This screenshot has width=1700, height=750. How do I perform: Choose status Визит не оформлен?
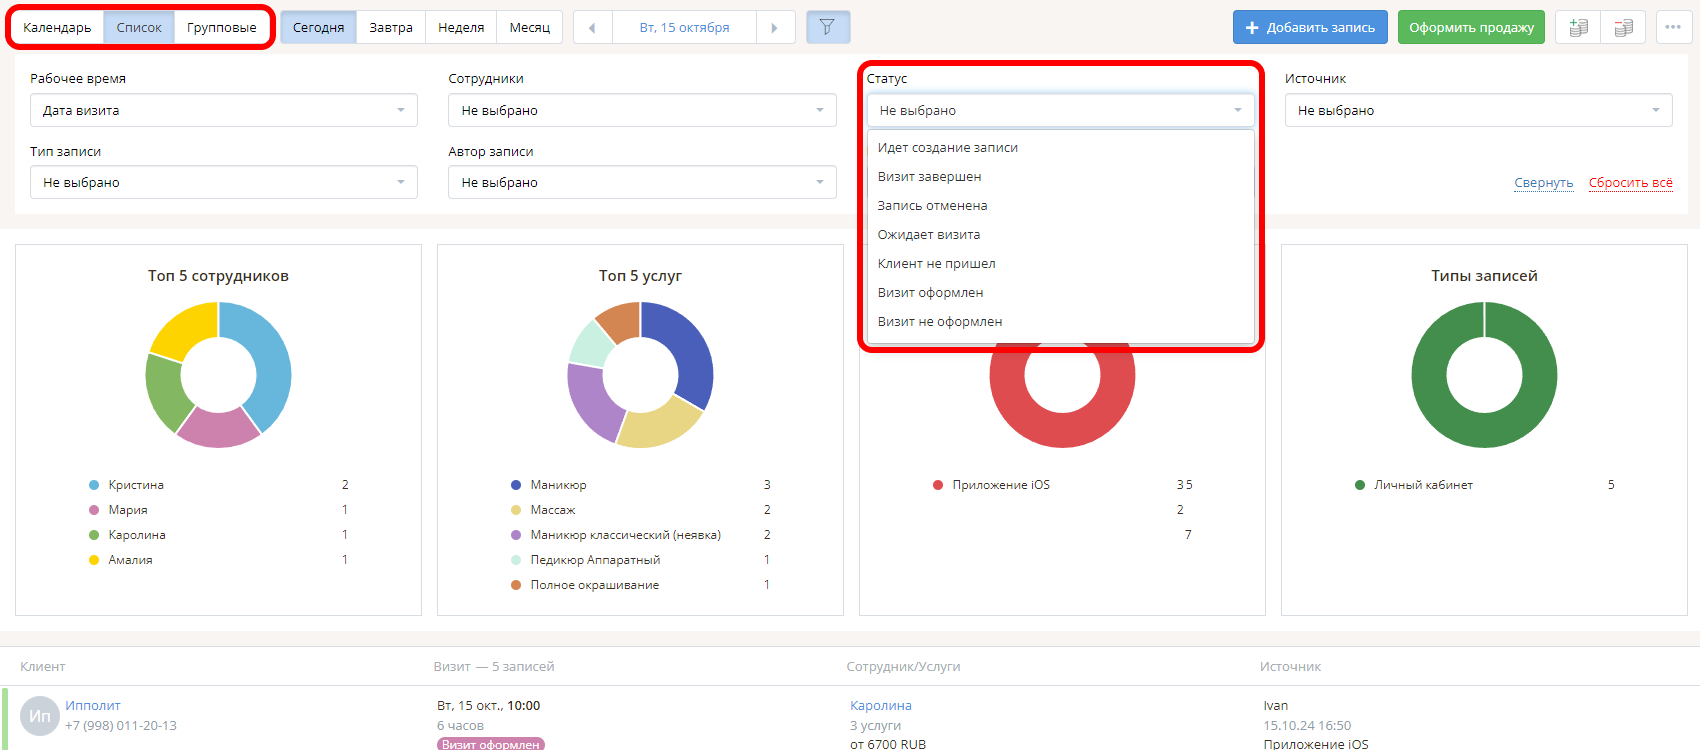tap(1061, 321)
